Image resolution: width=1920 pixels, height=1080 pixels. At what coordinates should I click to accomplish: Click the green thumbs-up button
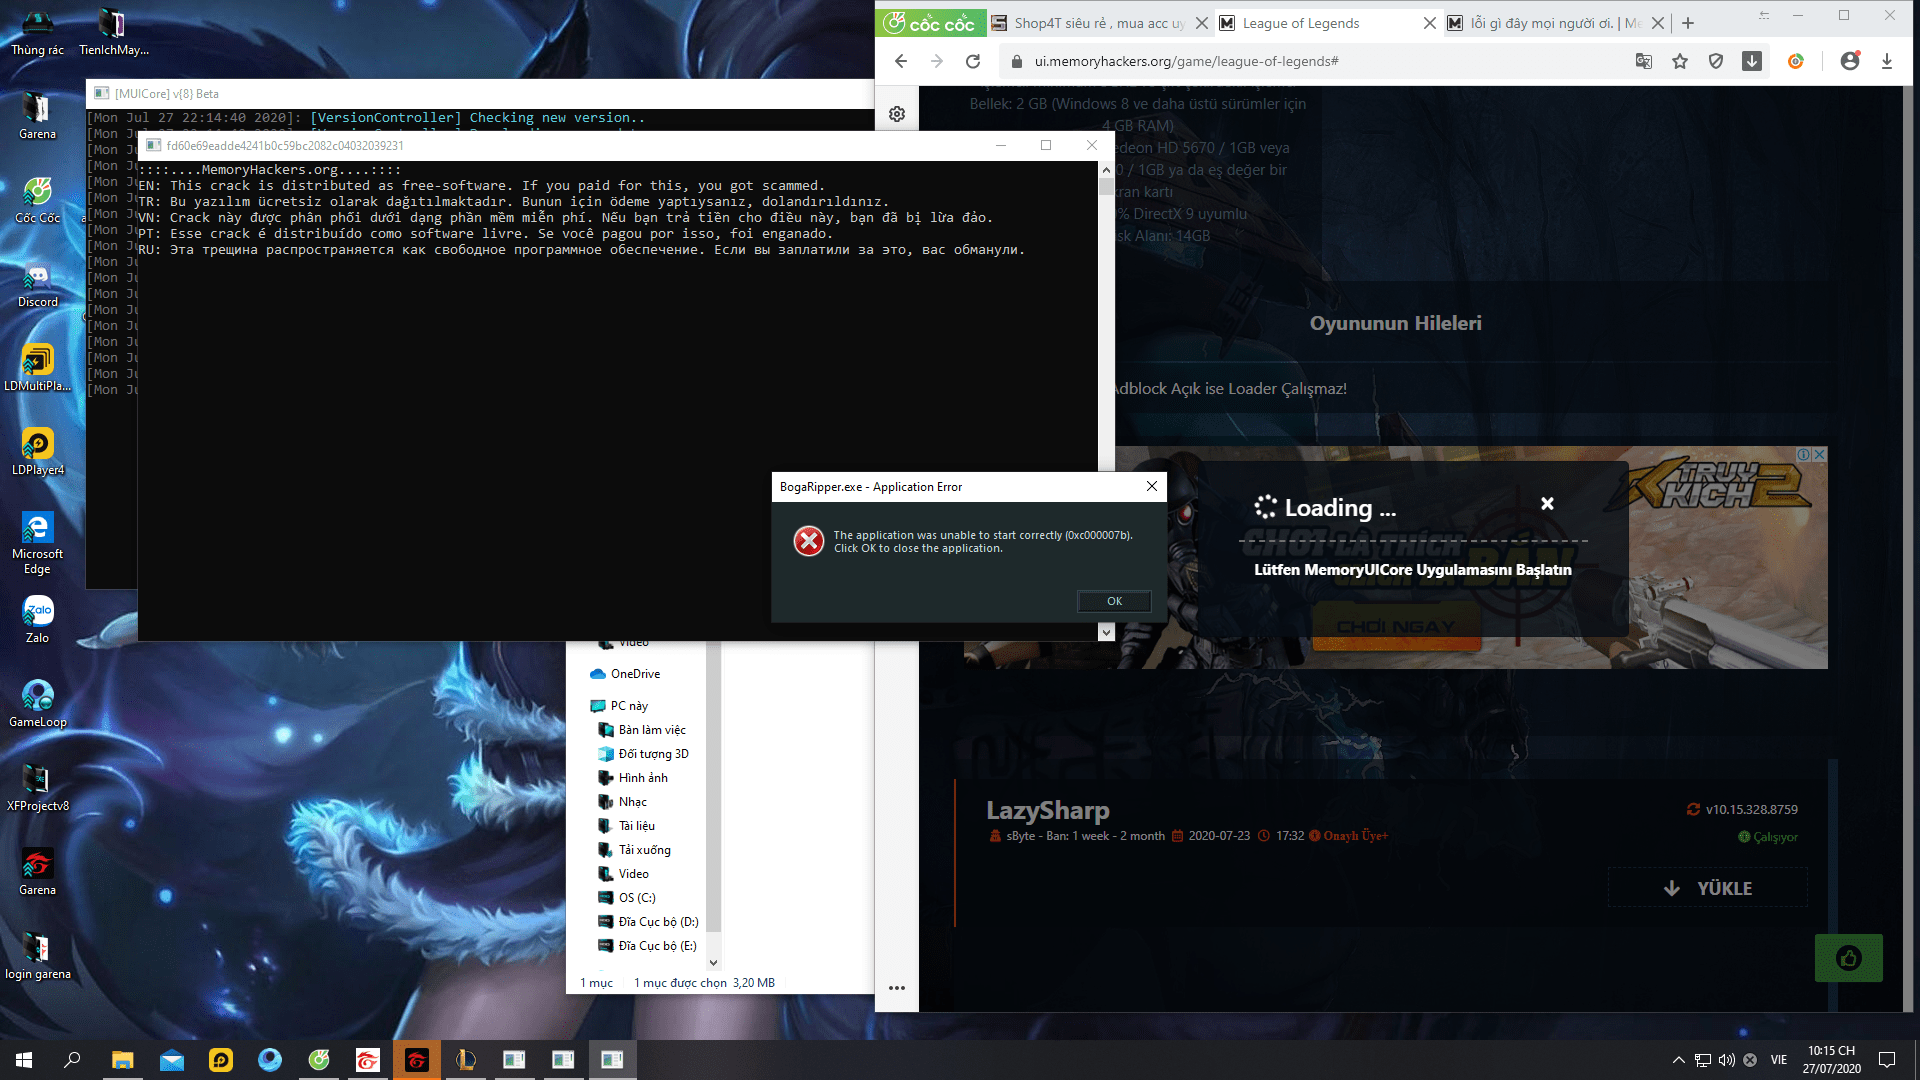(1848, 958)
